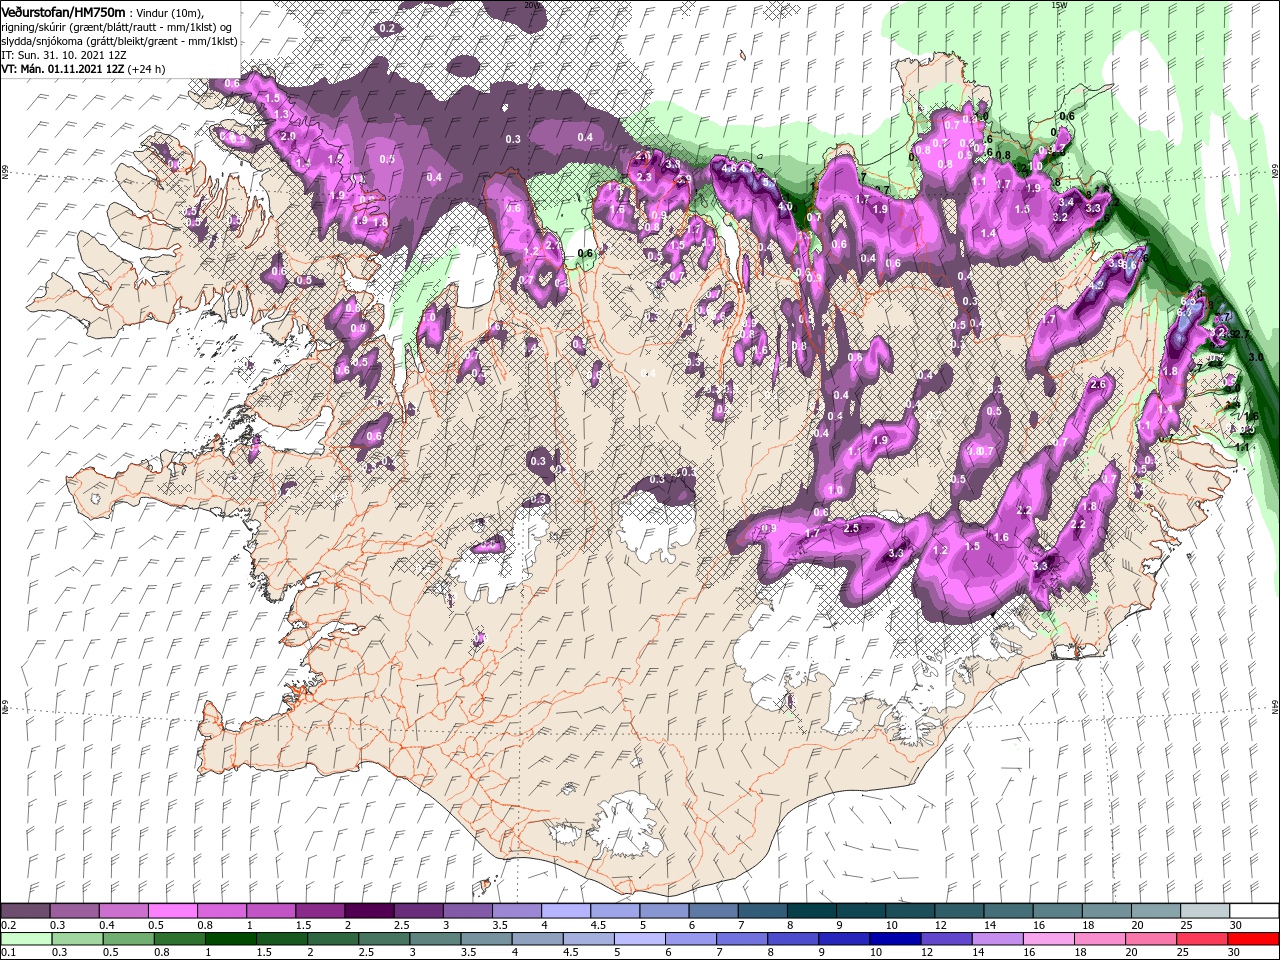This screenshot has height=960, width=1280.
Task: Click the '25' label on the snow scale row
Action: pos(1185,925)
